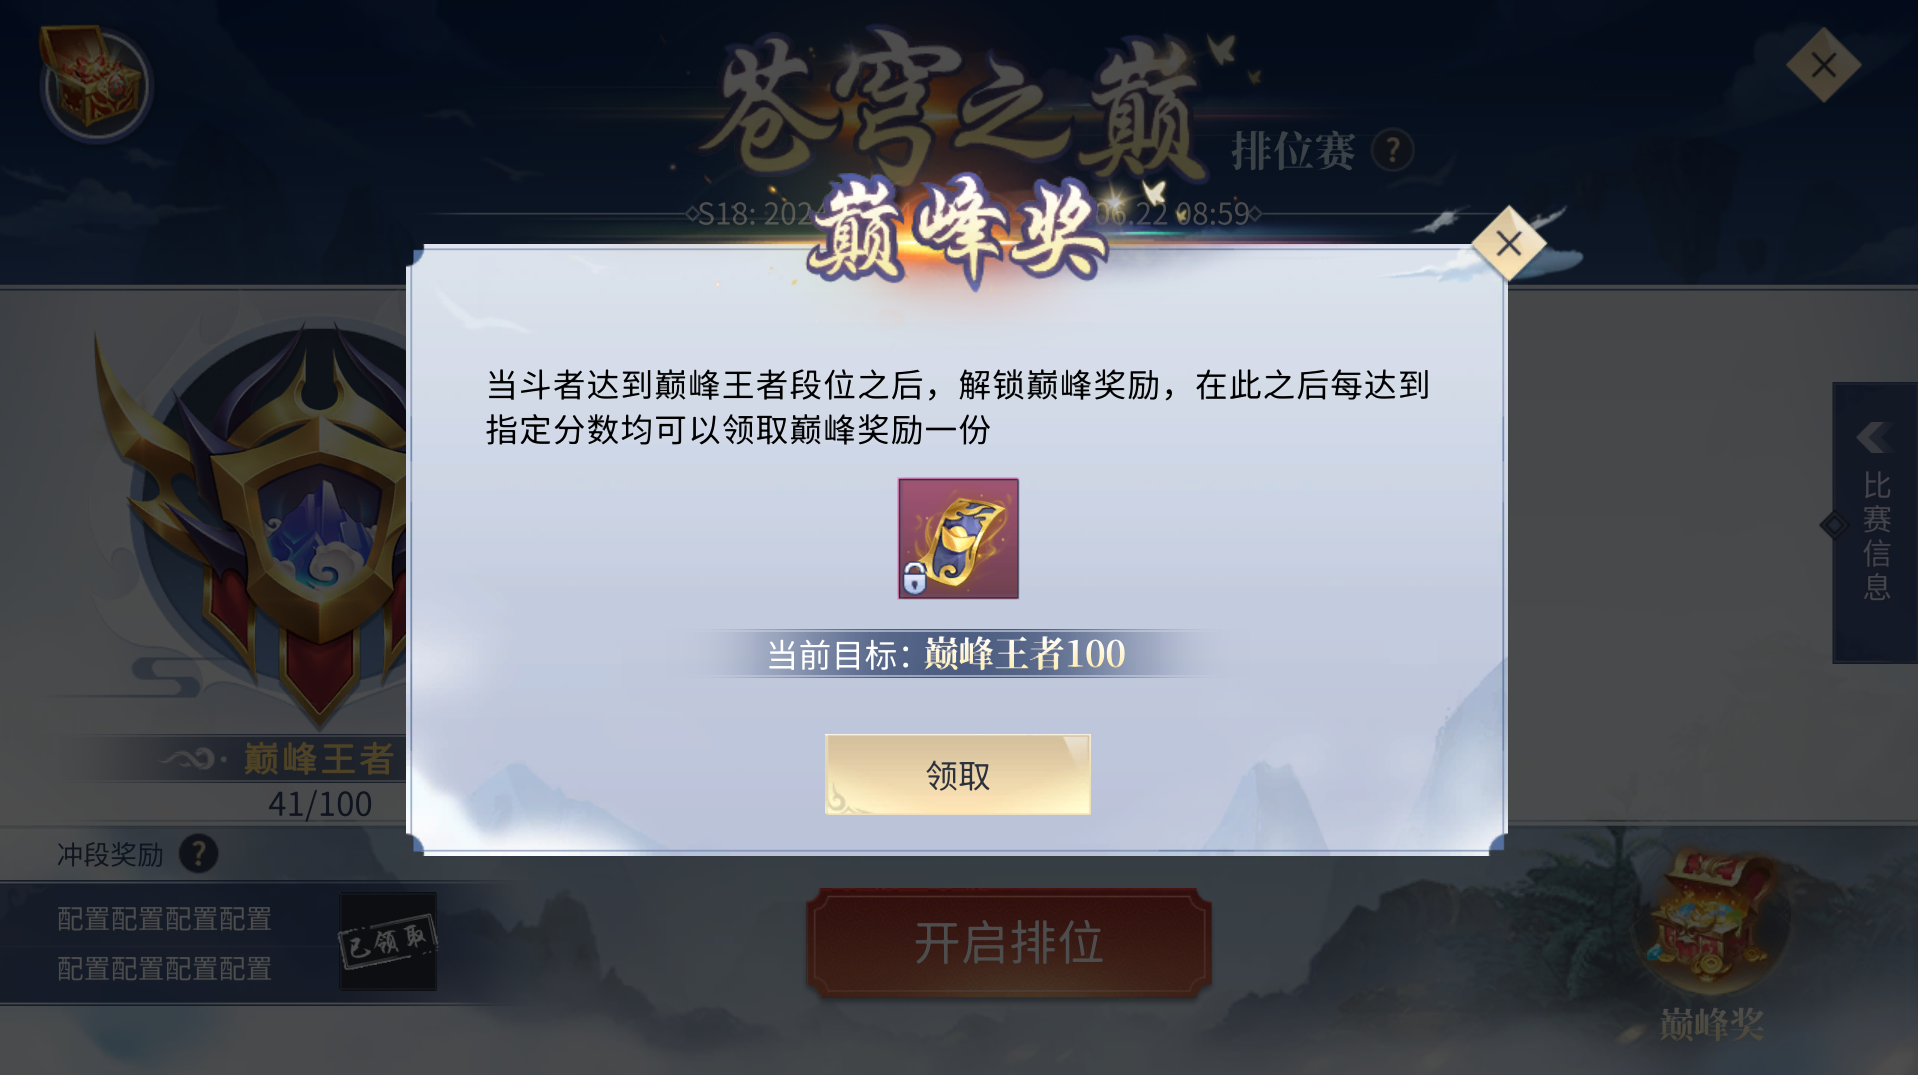The image size is (1918, 1075).
Task: Open the 排位赛 help question mark
Action: pyautogui.click(x=1392, y=150)
